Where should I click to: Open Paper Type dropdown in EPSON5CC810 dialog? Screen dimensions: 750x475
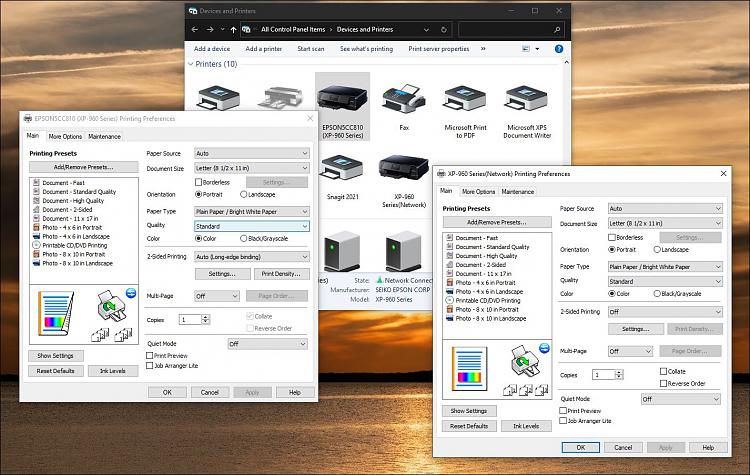tap(252, 211)
